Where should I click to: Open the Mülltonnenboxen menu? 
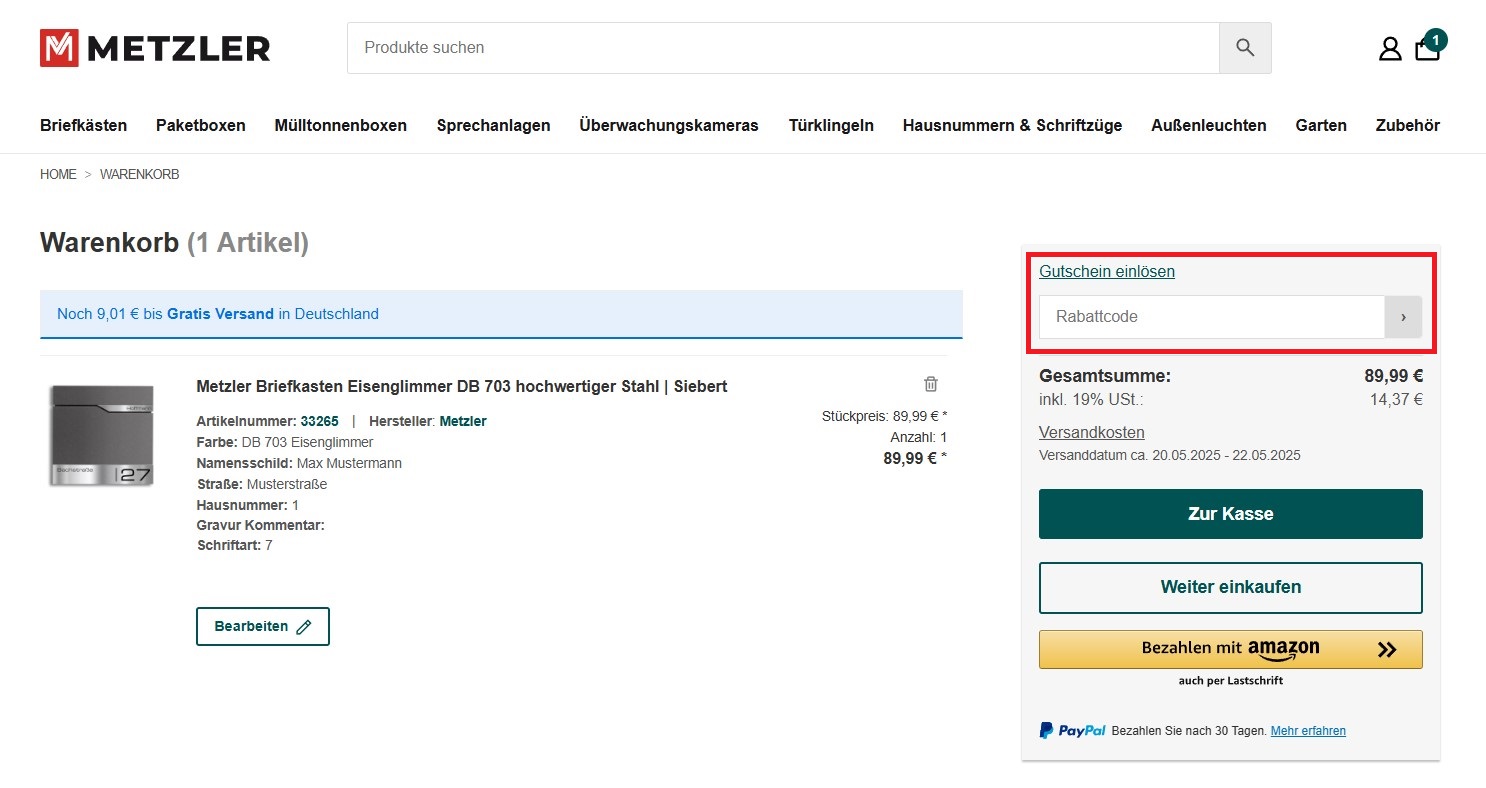[x=341, y=126]
